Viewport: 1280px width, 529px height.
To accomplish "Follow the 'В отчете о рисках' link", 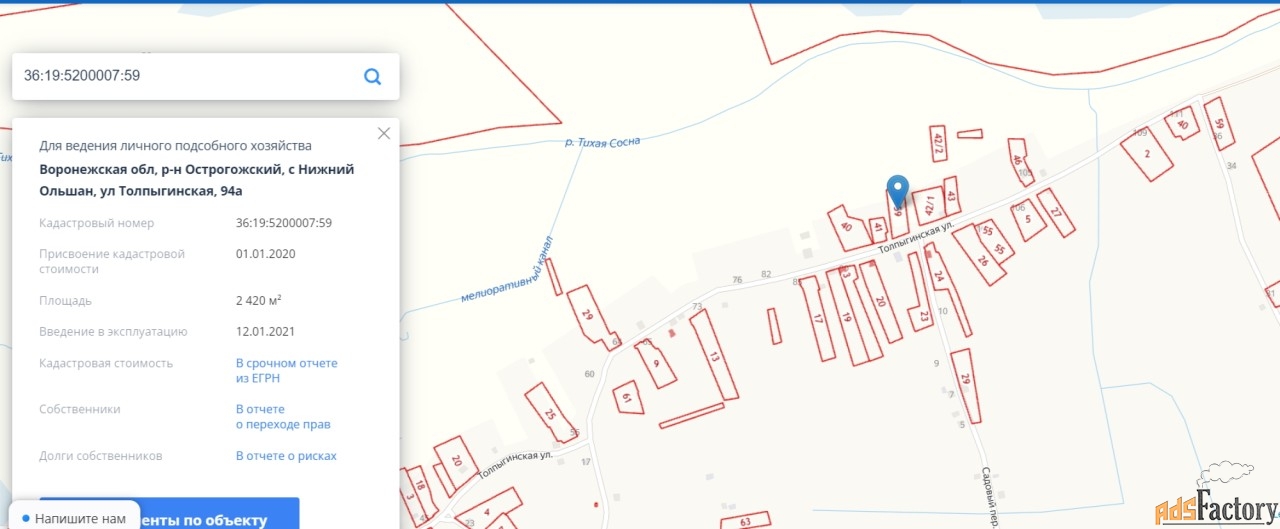I will (286, 456).
